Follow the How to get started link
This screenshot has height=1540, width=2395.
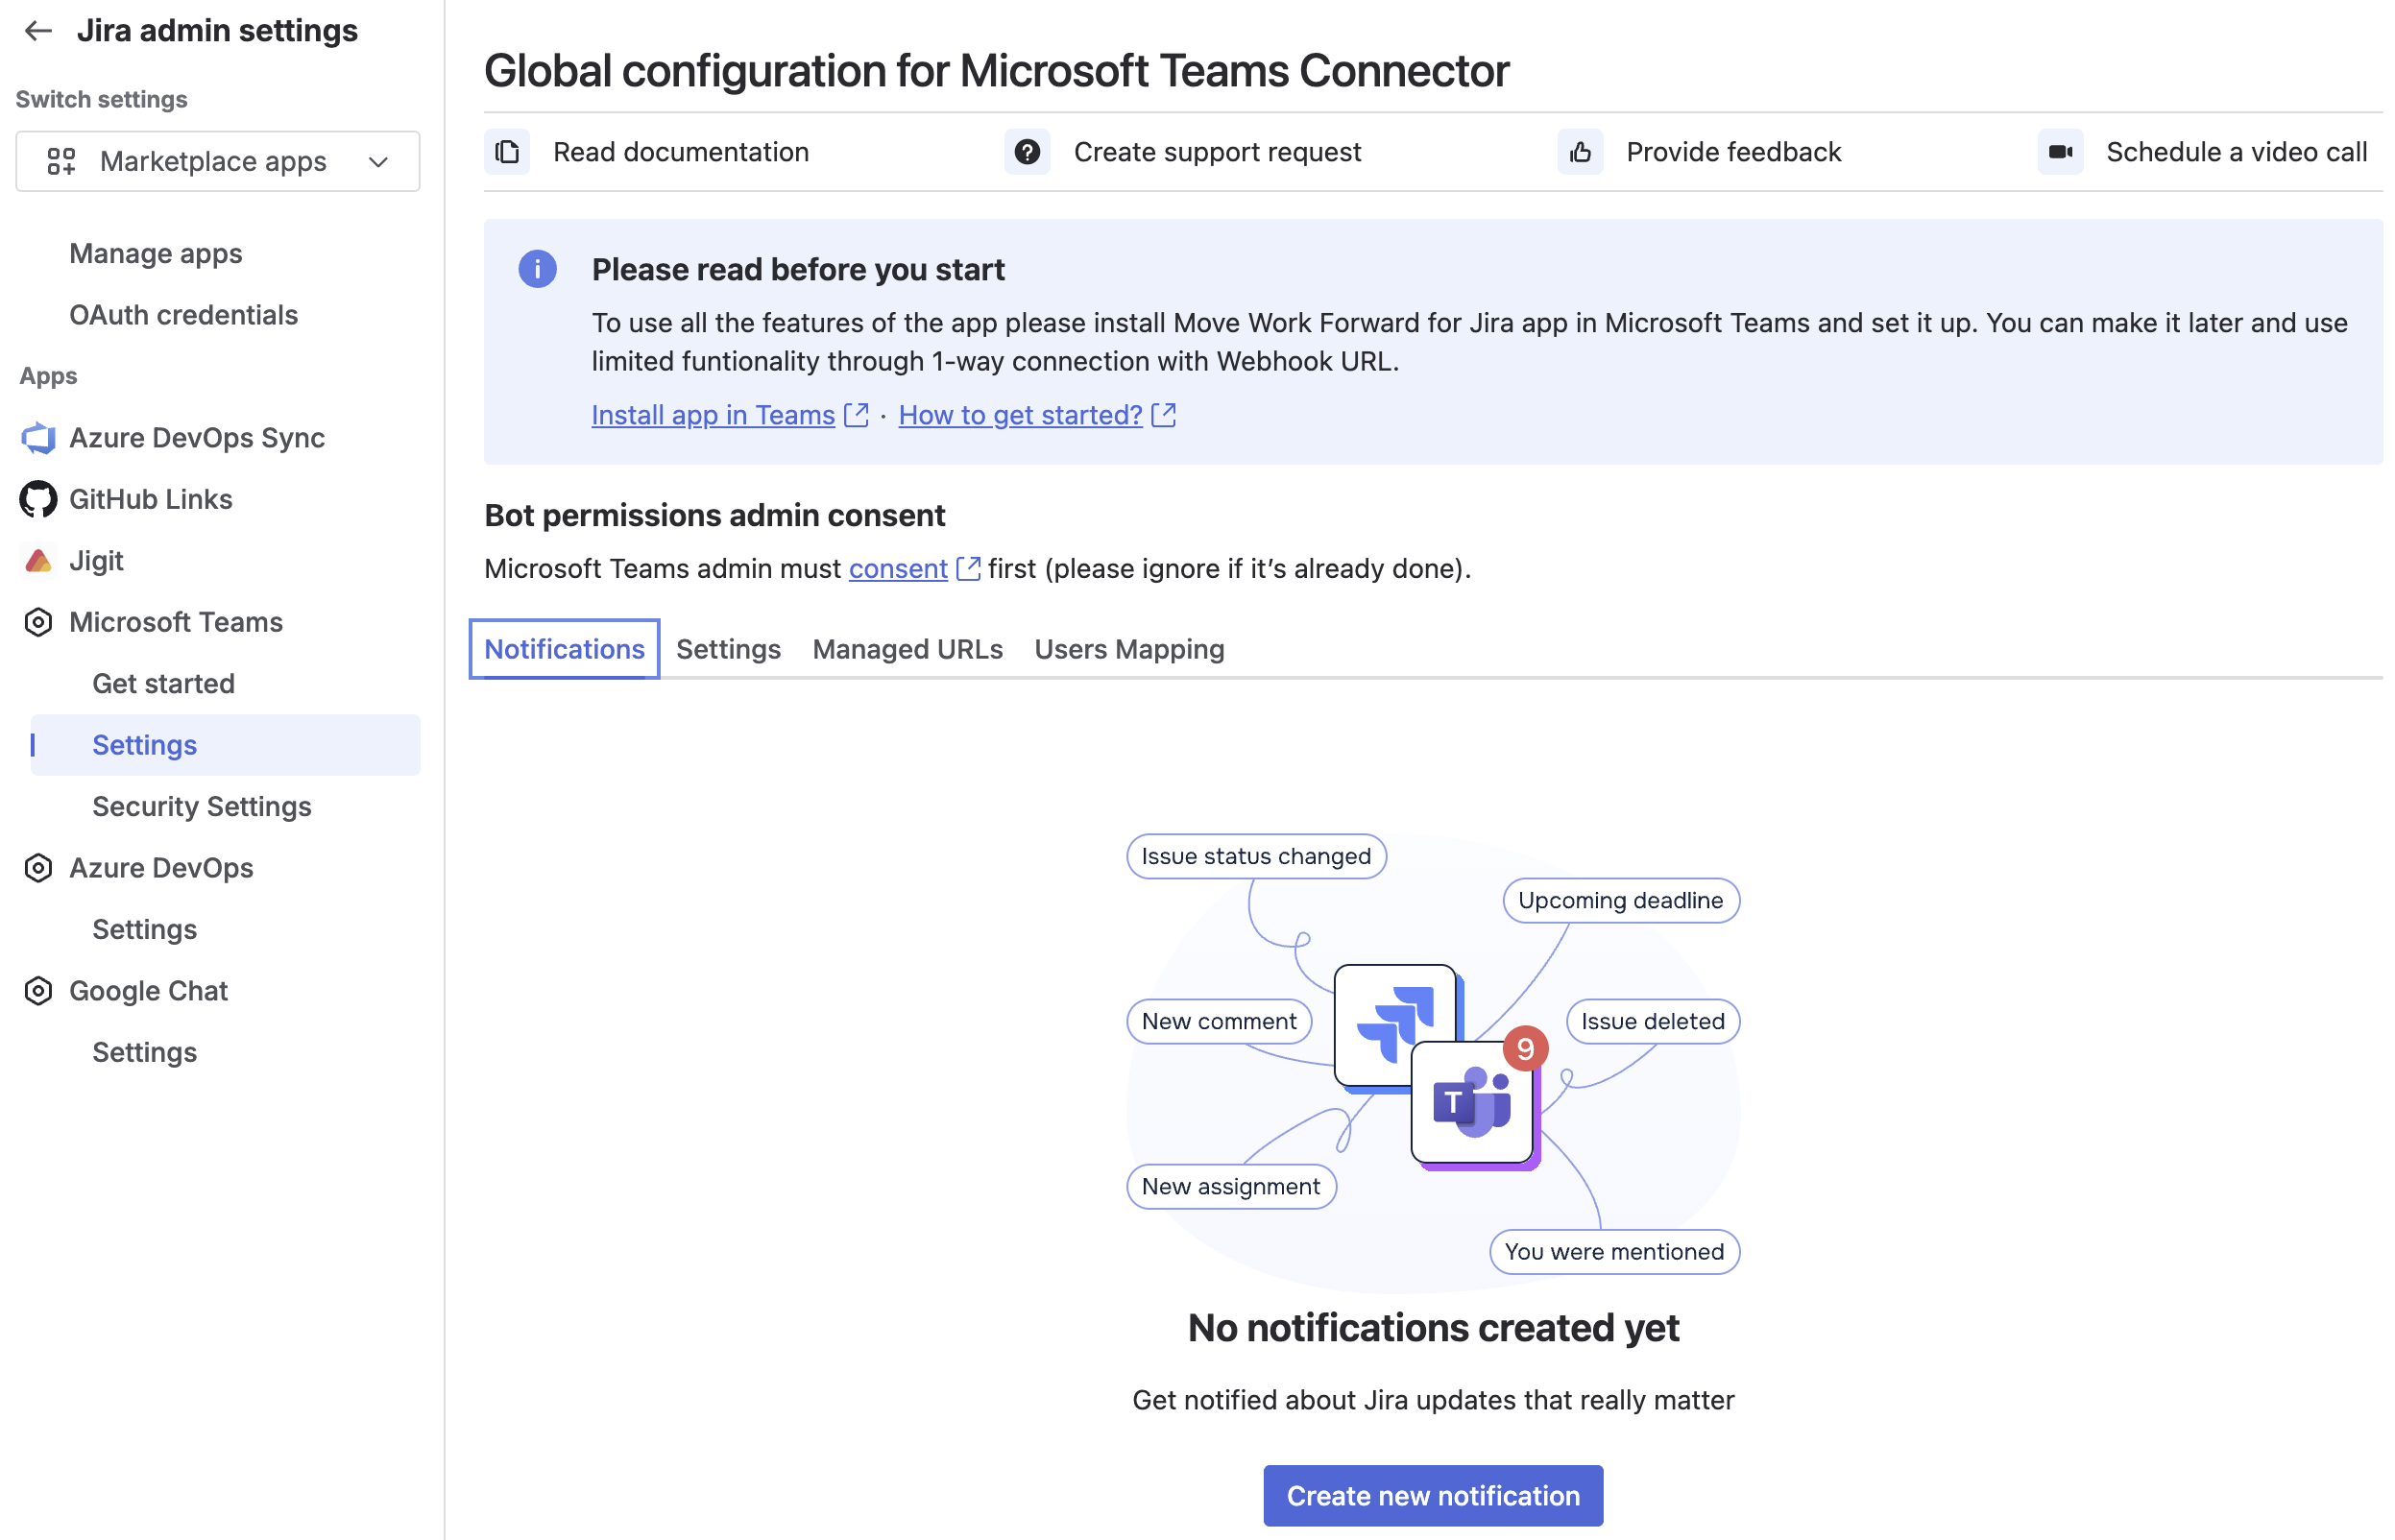tap(1020, 415)
